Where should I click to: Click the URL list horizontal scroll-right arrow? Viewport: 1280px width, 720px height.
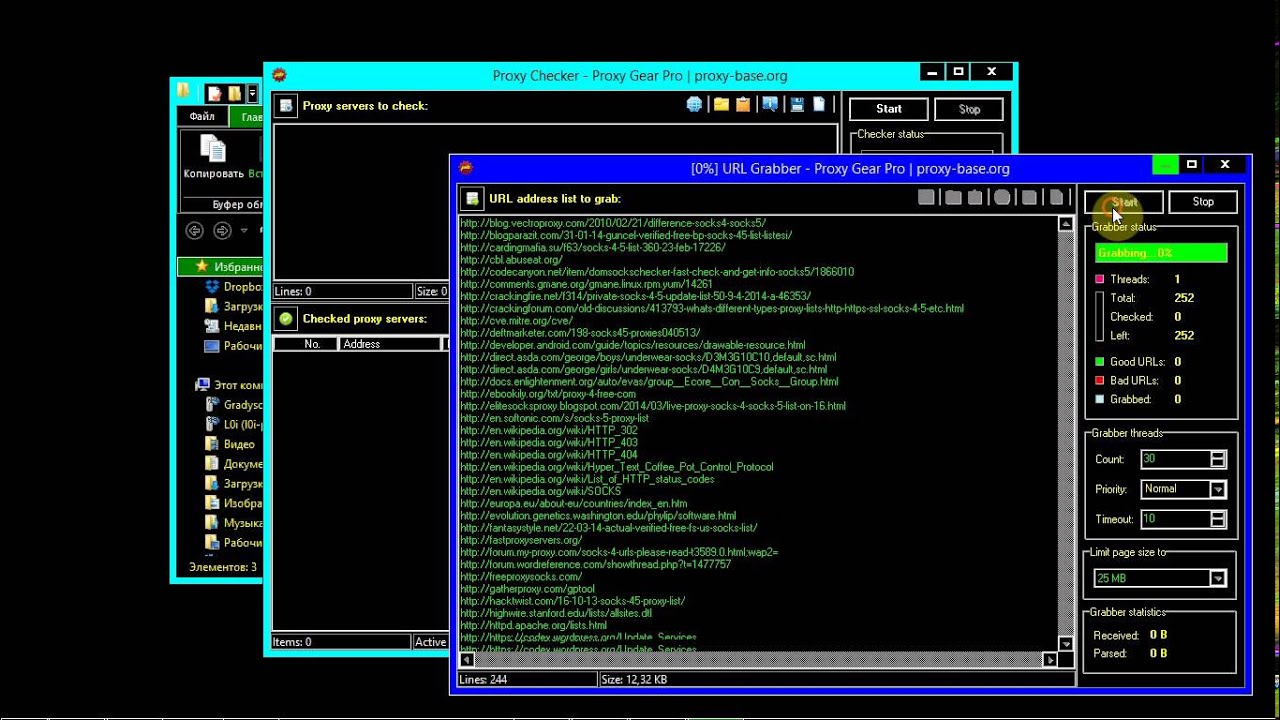[1050, 660]
